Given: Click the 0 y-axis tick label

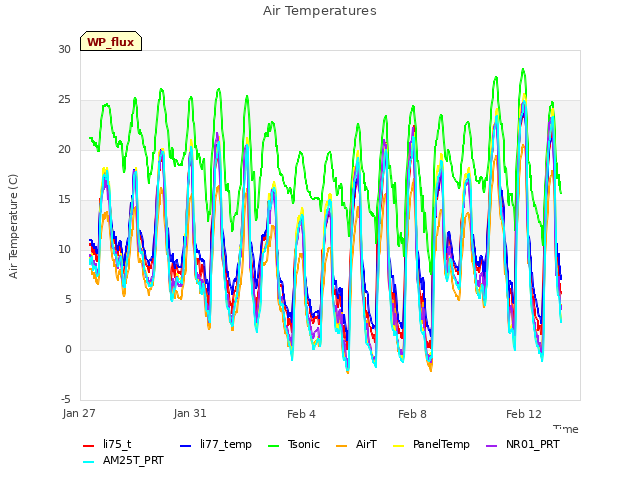Looking at the screenshot, I should (x=68, y=349).
